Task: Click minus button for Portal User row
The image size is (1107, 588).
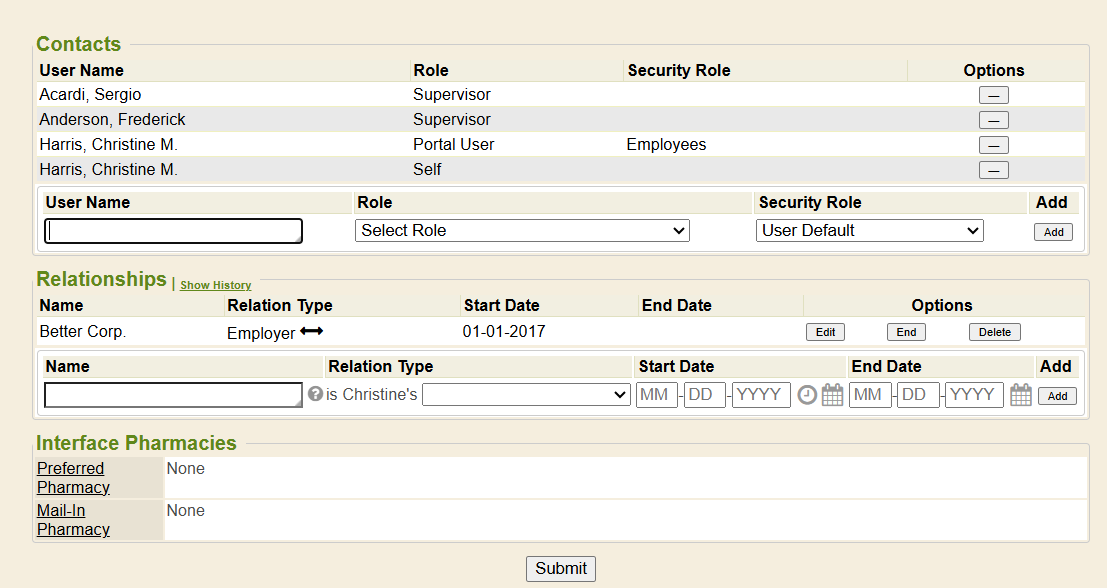Action: [x=993, y=145]
